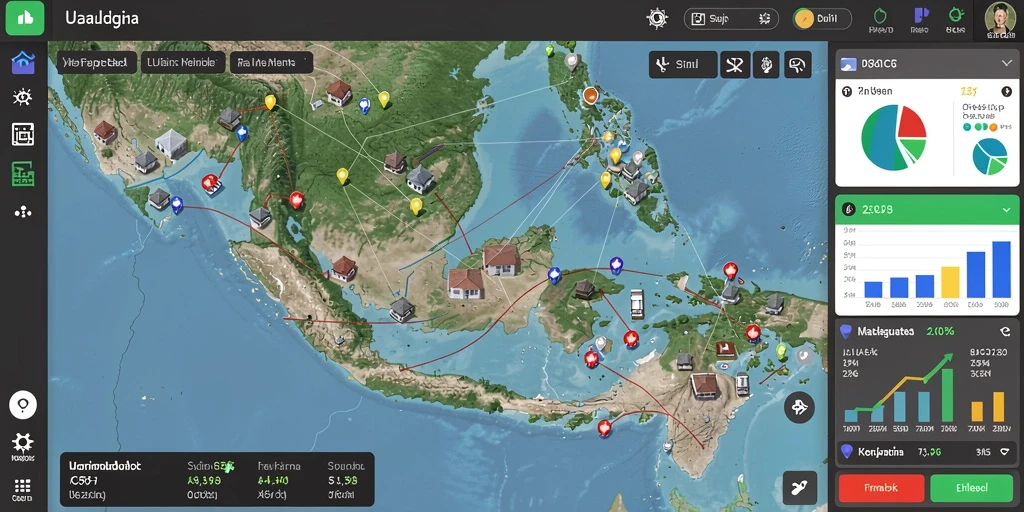This screenshot has width=1024, height=512.
Task: Click the tall green bar in Matleguates chart
Action: pos(946,395)
